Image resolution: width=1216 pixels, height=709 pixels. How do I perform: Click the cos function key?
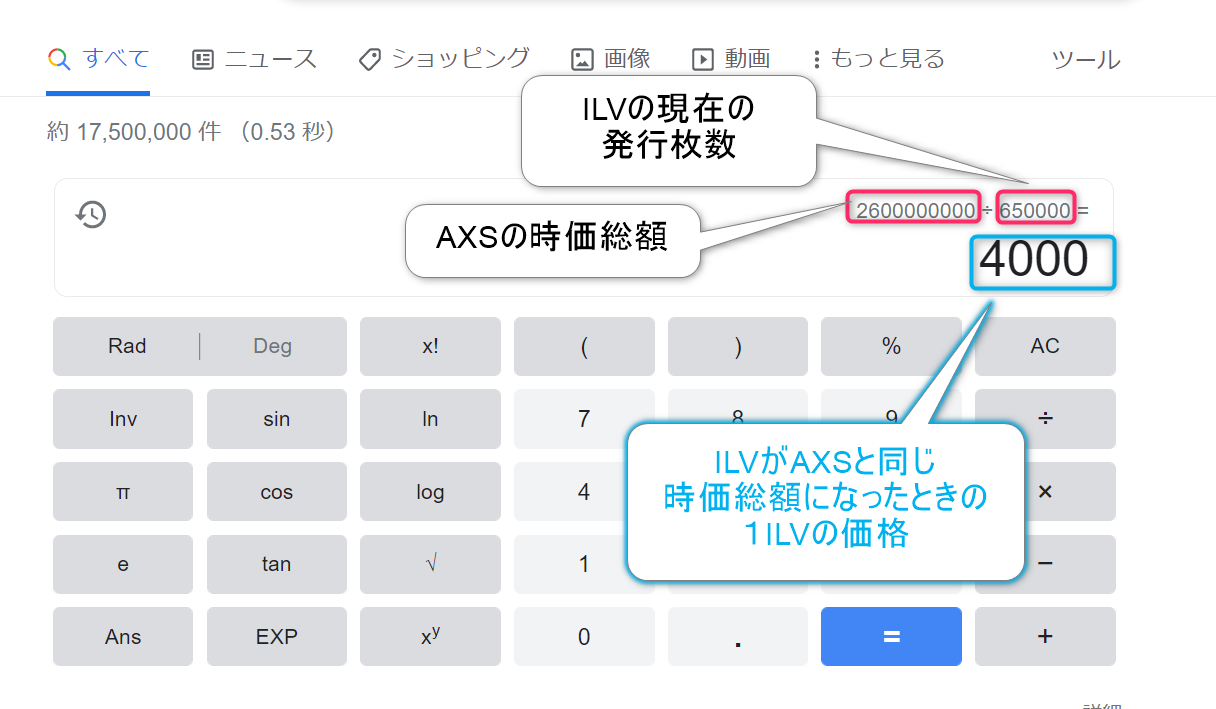tap(276, 492)
